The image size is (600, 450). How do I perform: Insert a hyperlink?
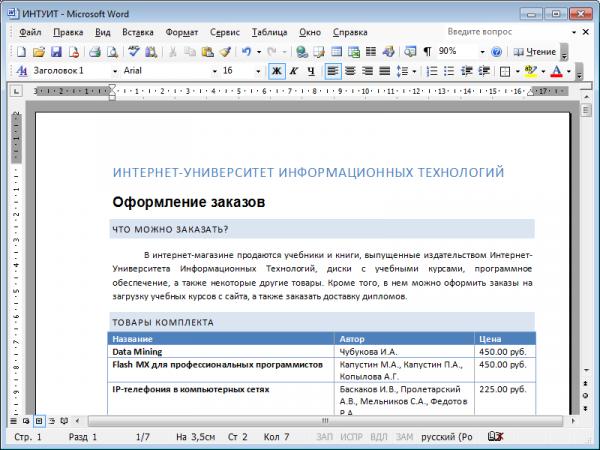coord(302,52)
